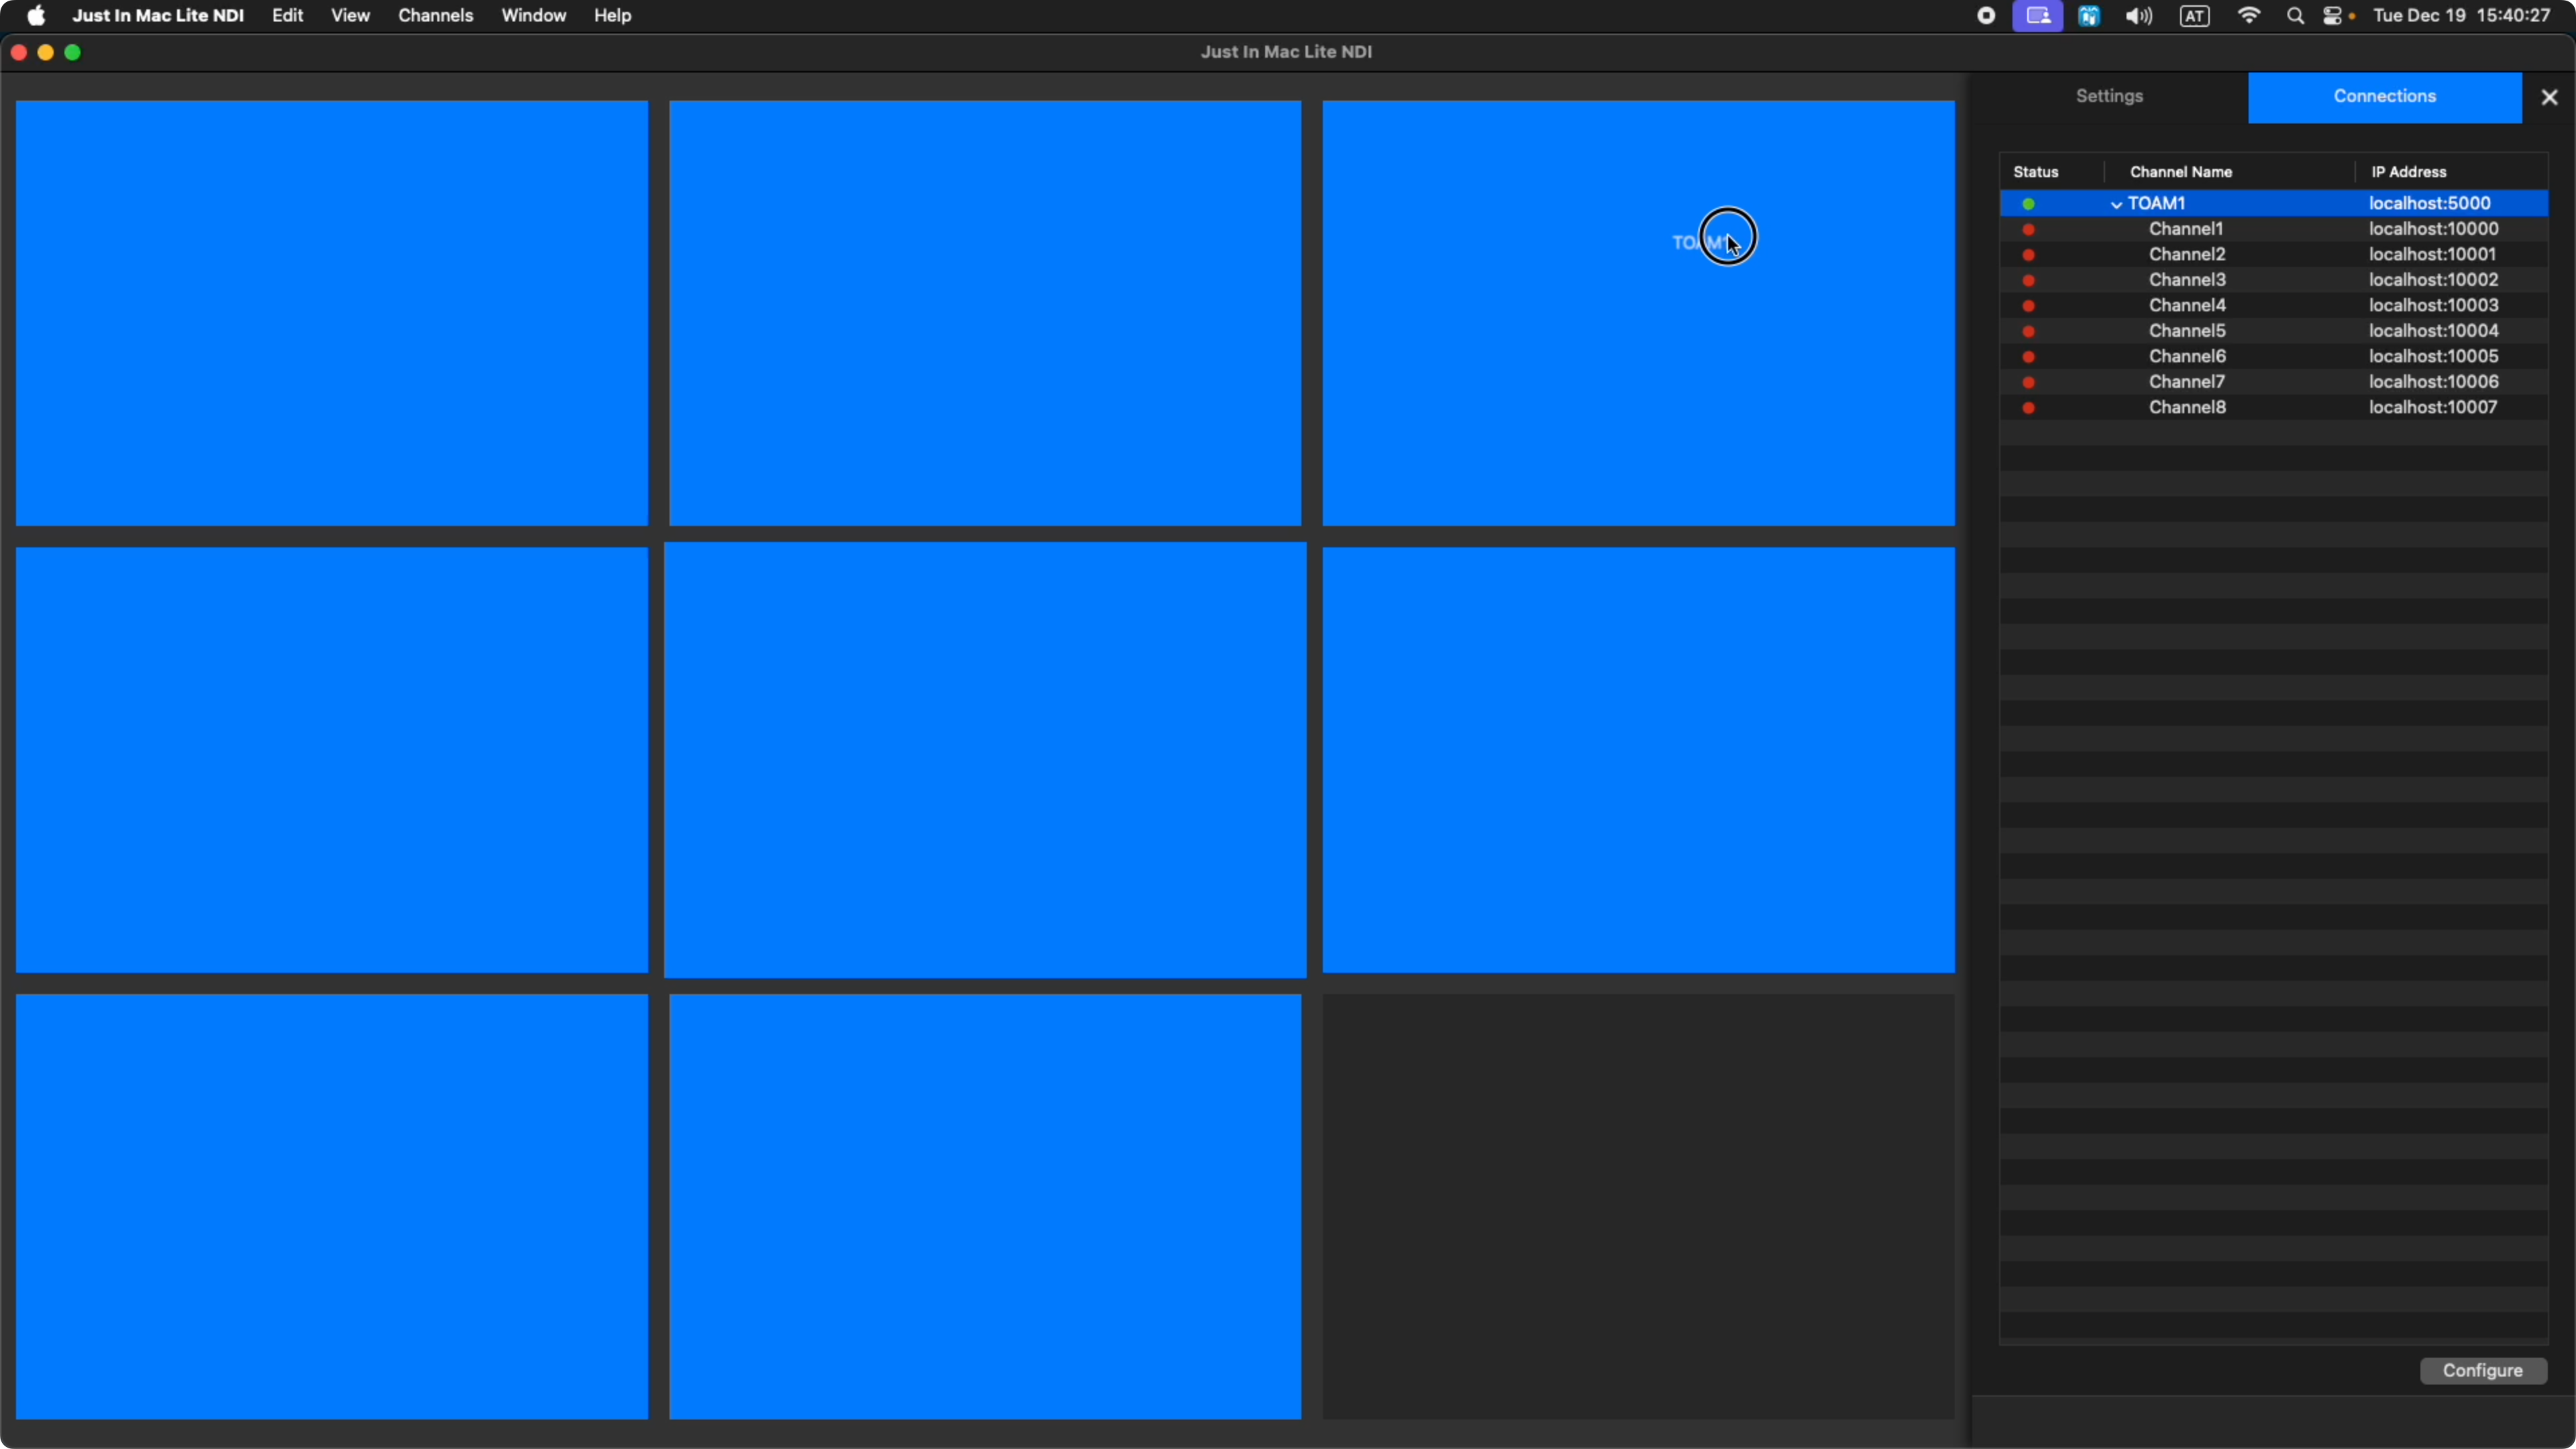The image size is (2576, 1449).
Task: Click the localhost:10007 address cell
Action: [x=2433, y=408]
